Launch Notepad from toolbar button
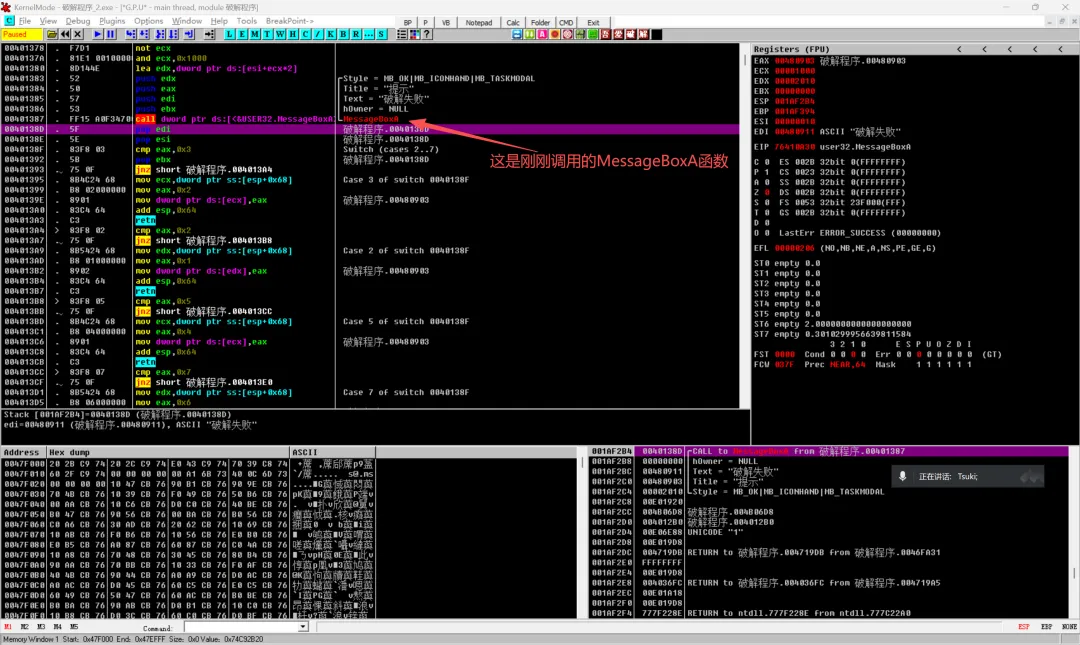 tap(479, 23)
